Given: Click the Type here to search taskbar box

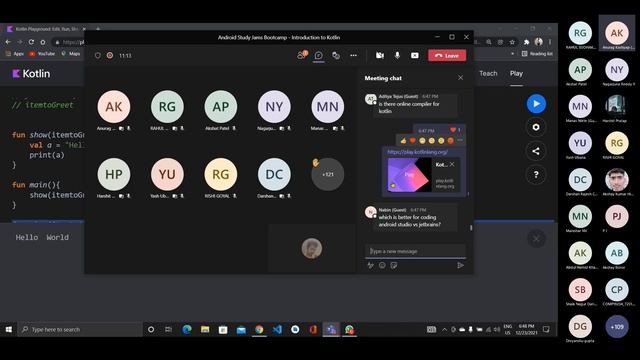Looking at the screenshot, I should coord(80,329).
